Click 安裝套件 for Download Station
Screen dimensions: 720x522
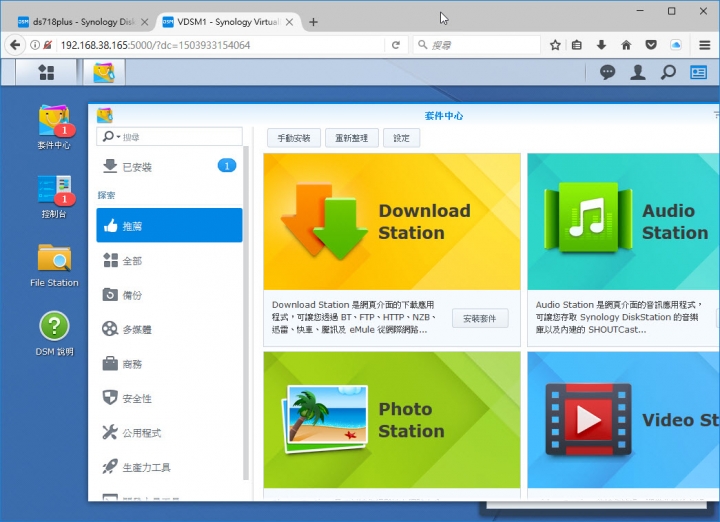pyautogui.click(x=480, y=318)
